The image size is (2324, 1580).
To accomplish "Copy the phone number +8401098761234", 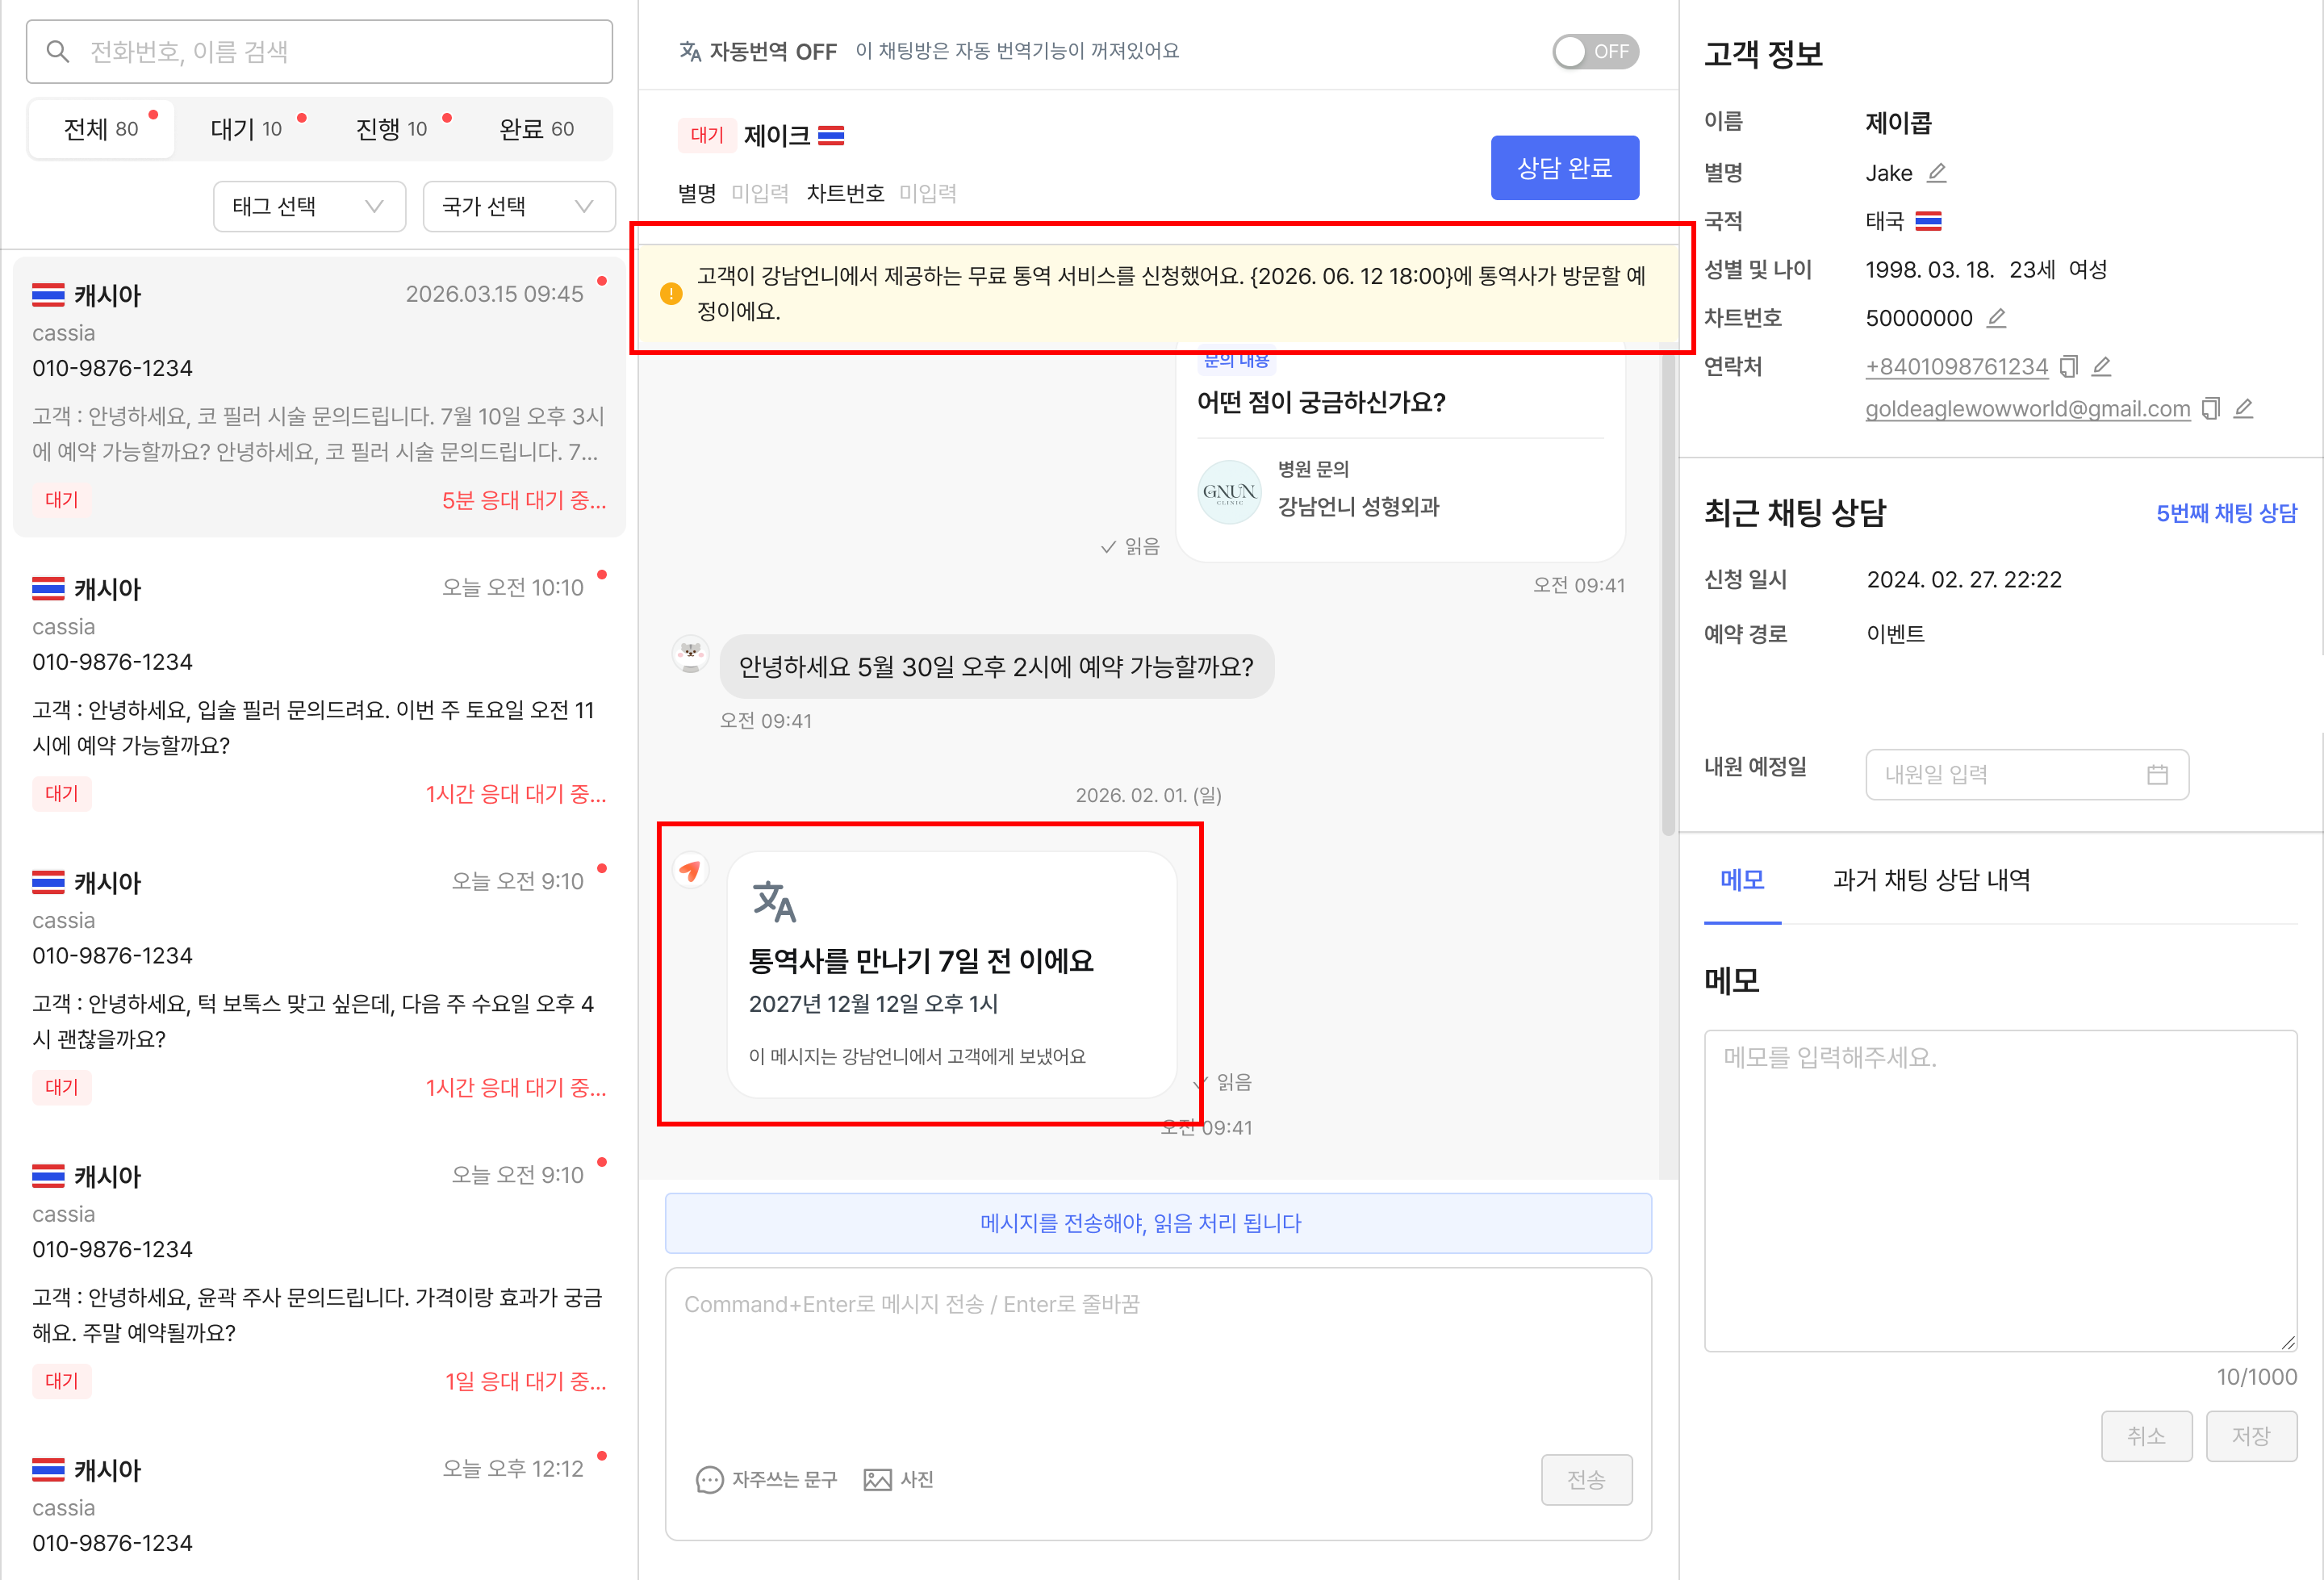I will click(2069, 367).
